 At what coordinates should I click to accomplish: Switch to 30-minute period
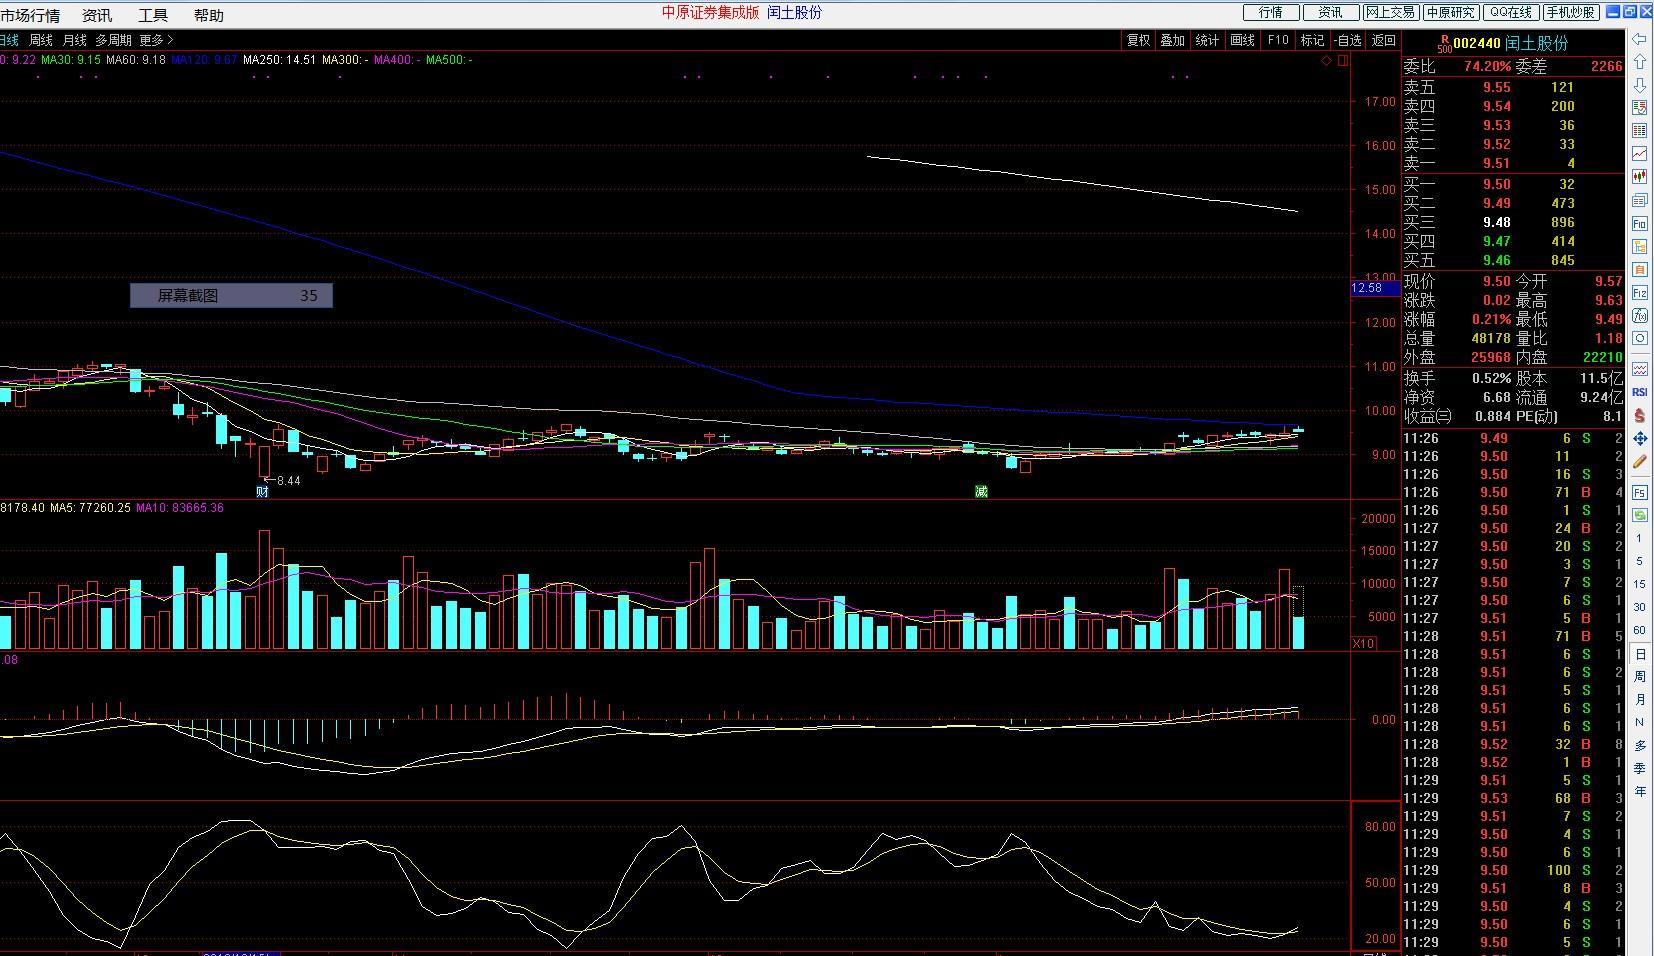click(x=1639, y=607)
